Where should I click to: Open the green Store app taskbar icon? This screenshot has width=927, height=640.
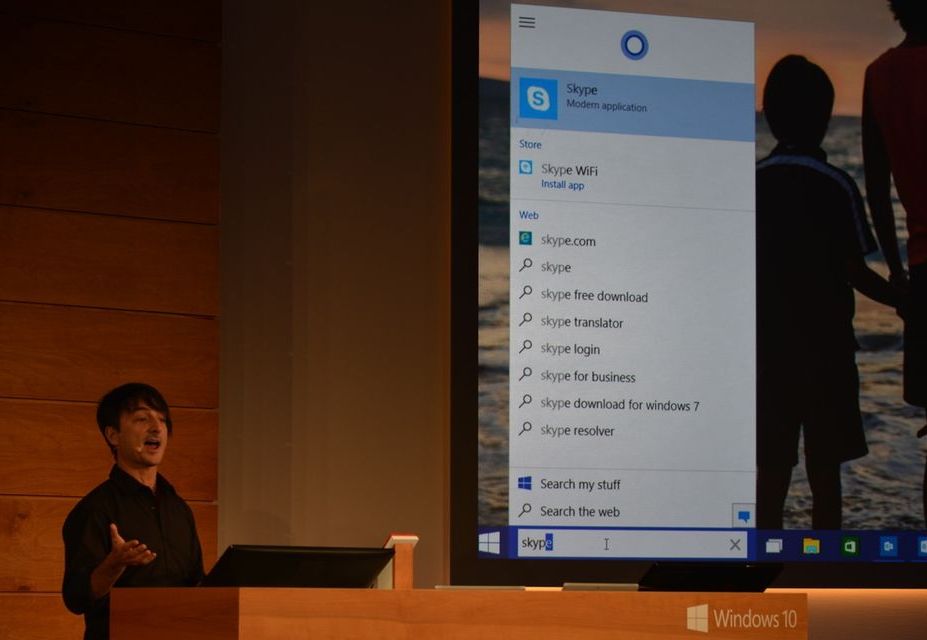tap(850, 547)
